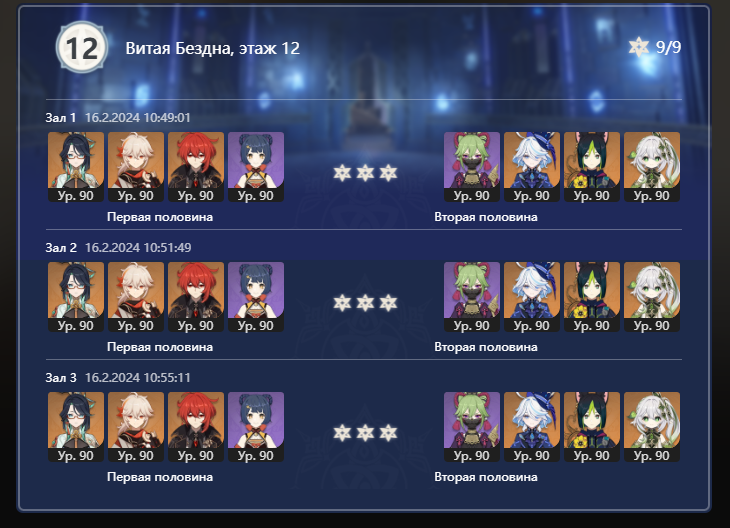Click the title Витая Бездна, этаж 12
Viewport: 730px width, 528px height.
click(212, 48)
